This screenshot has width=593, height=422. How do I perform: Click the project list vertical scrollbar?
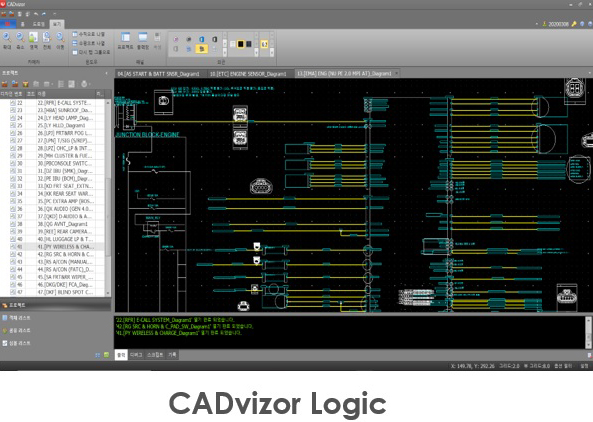[x=108, y=197]
